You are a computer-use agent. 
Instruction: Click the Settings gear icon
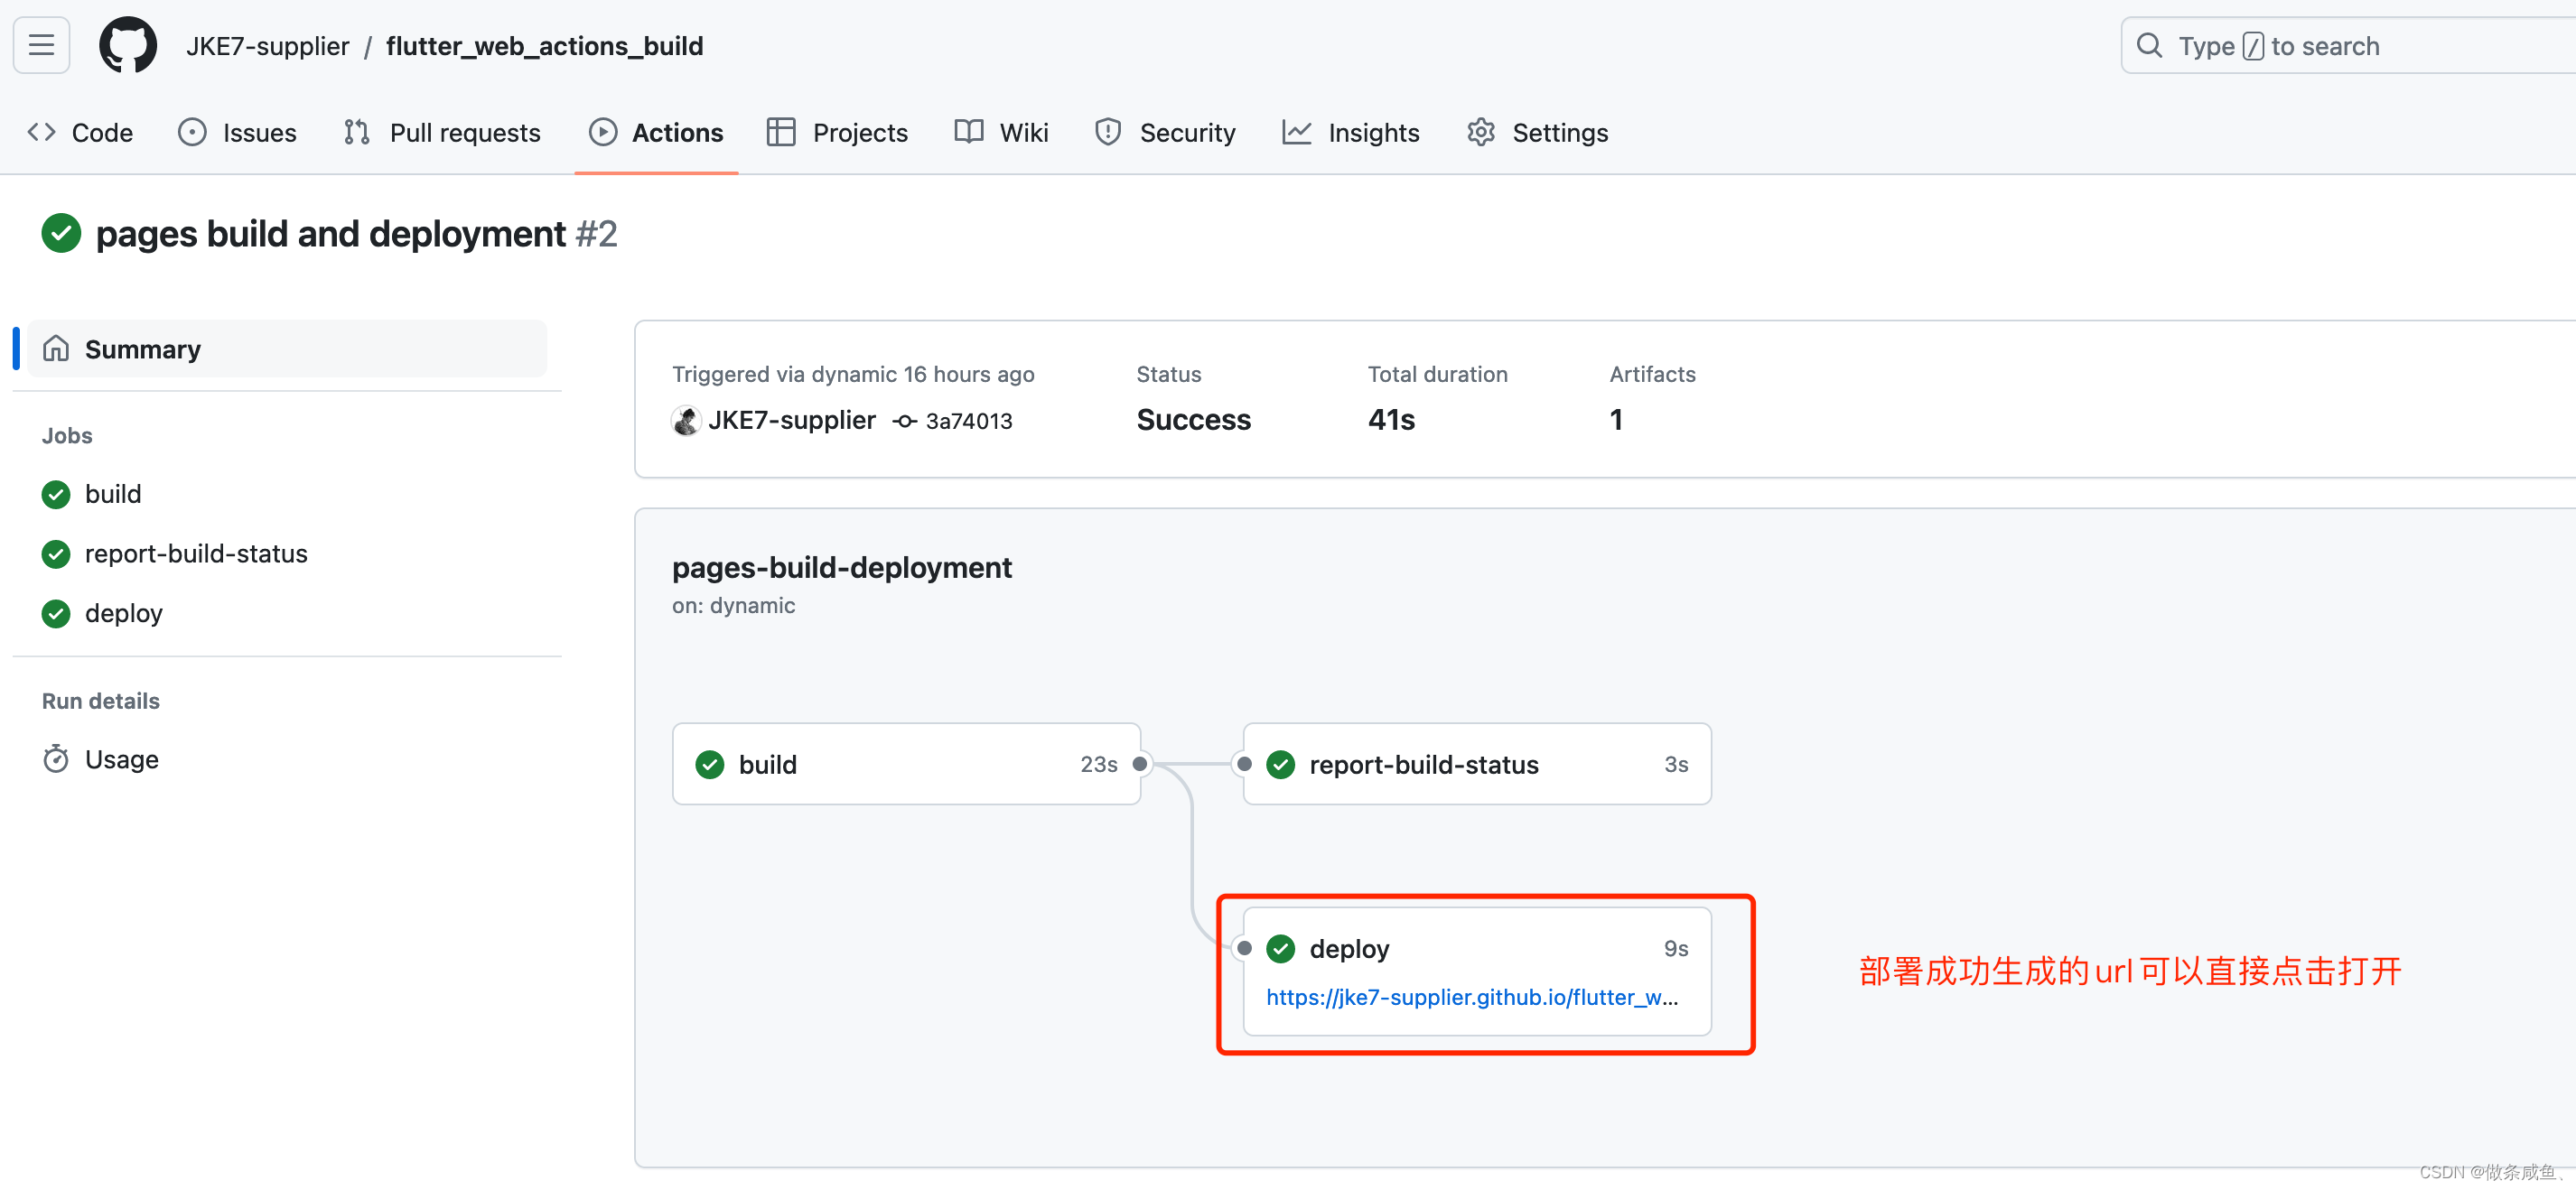click(x=1481, y=132)
